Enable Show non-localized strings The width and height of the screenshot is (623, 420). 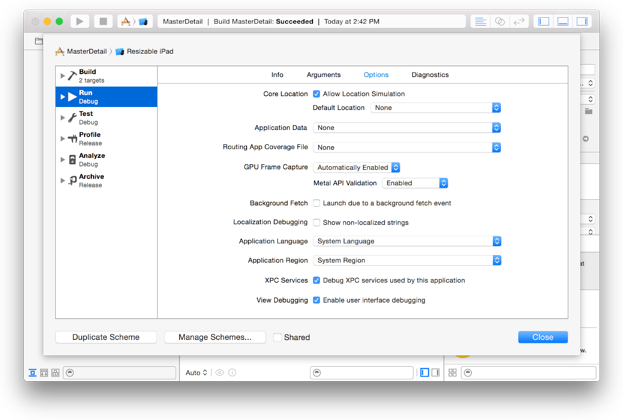click(x=316, y=222)
